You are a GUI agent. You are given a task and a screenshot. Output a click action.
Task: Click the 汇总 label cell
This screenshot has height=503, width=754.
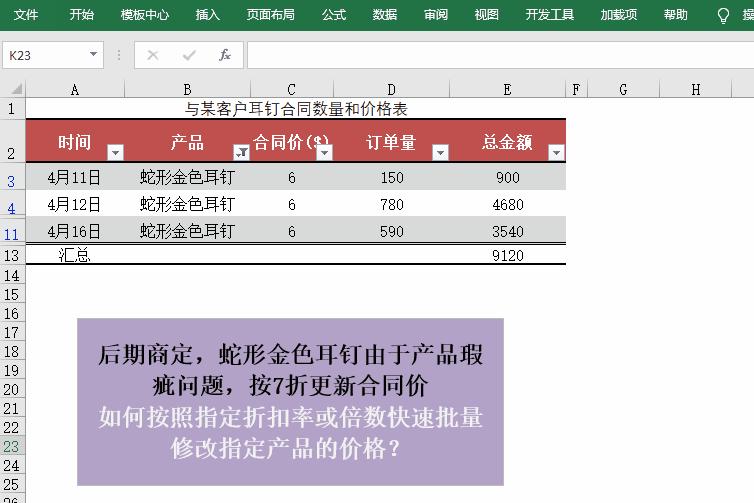point(75,255)
